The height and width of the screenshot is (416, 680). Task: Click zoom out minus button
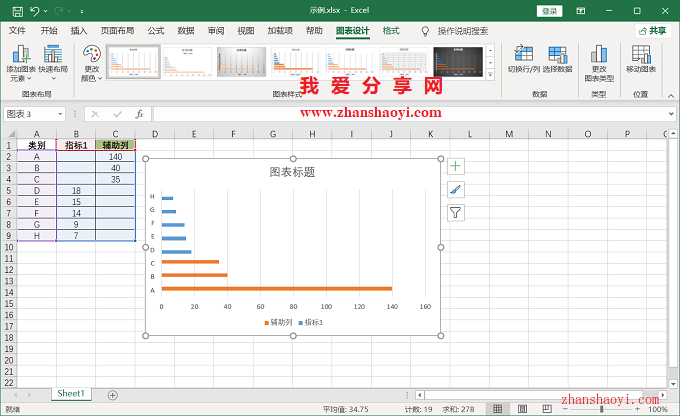[x=565, y=409]
